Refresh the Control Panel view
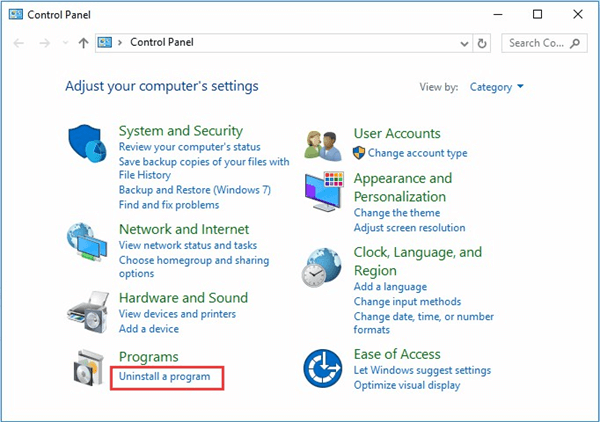This screenshot has width=600, height=422. [x=482, y=43]
